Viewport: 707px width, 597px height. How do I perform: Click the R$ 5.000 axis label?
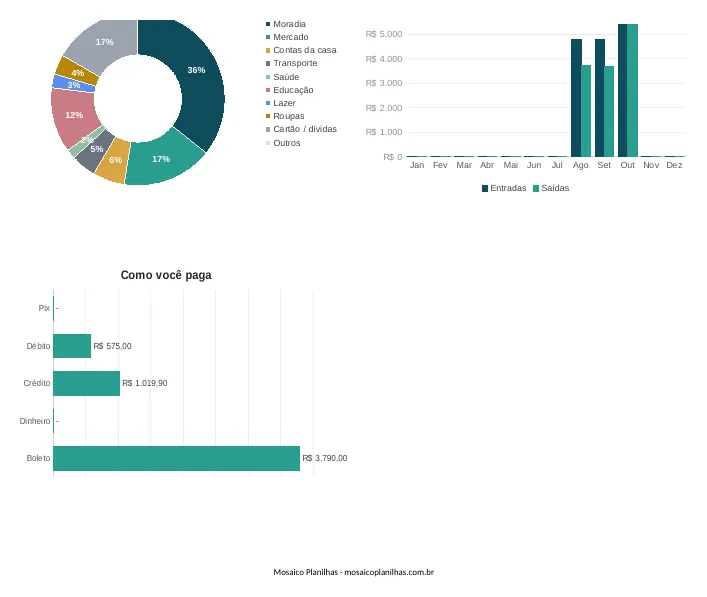(x=384, y=34)
